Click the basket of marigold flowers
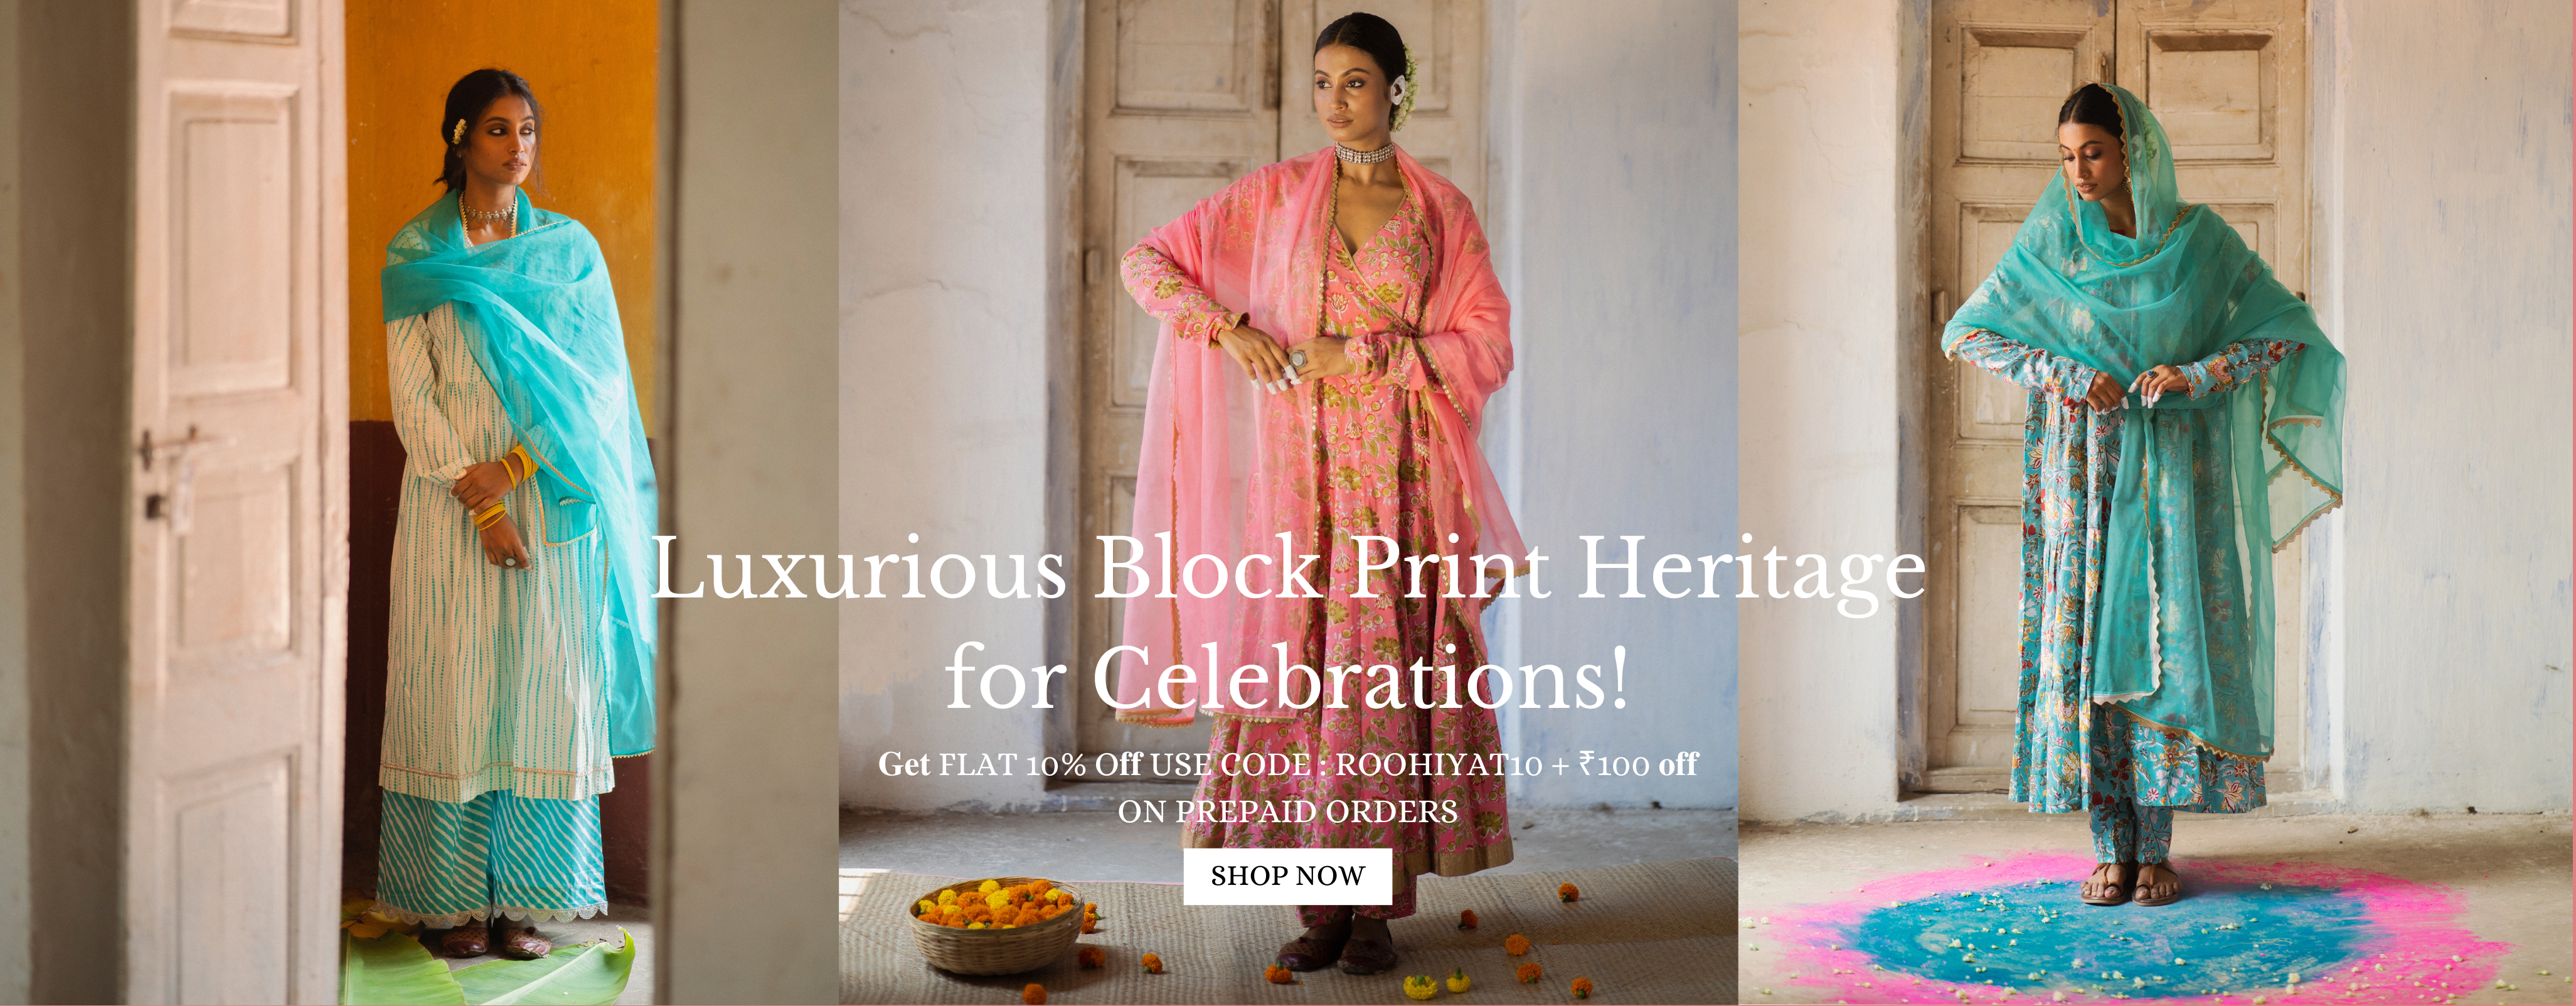This screenshot has height=1006, width=2576. coord(996,925)
